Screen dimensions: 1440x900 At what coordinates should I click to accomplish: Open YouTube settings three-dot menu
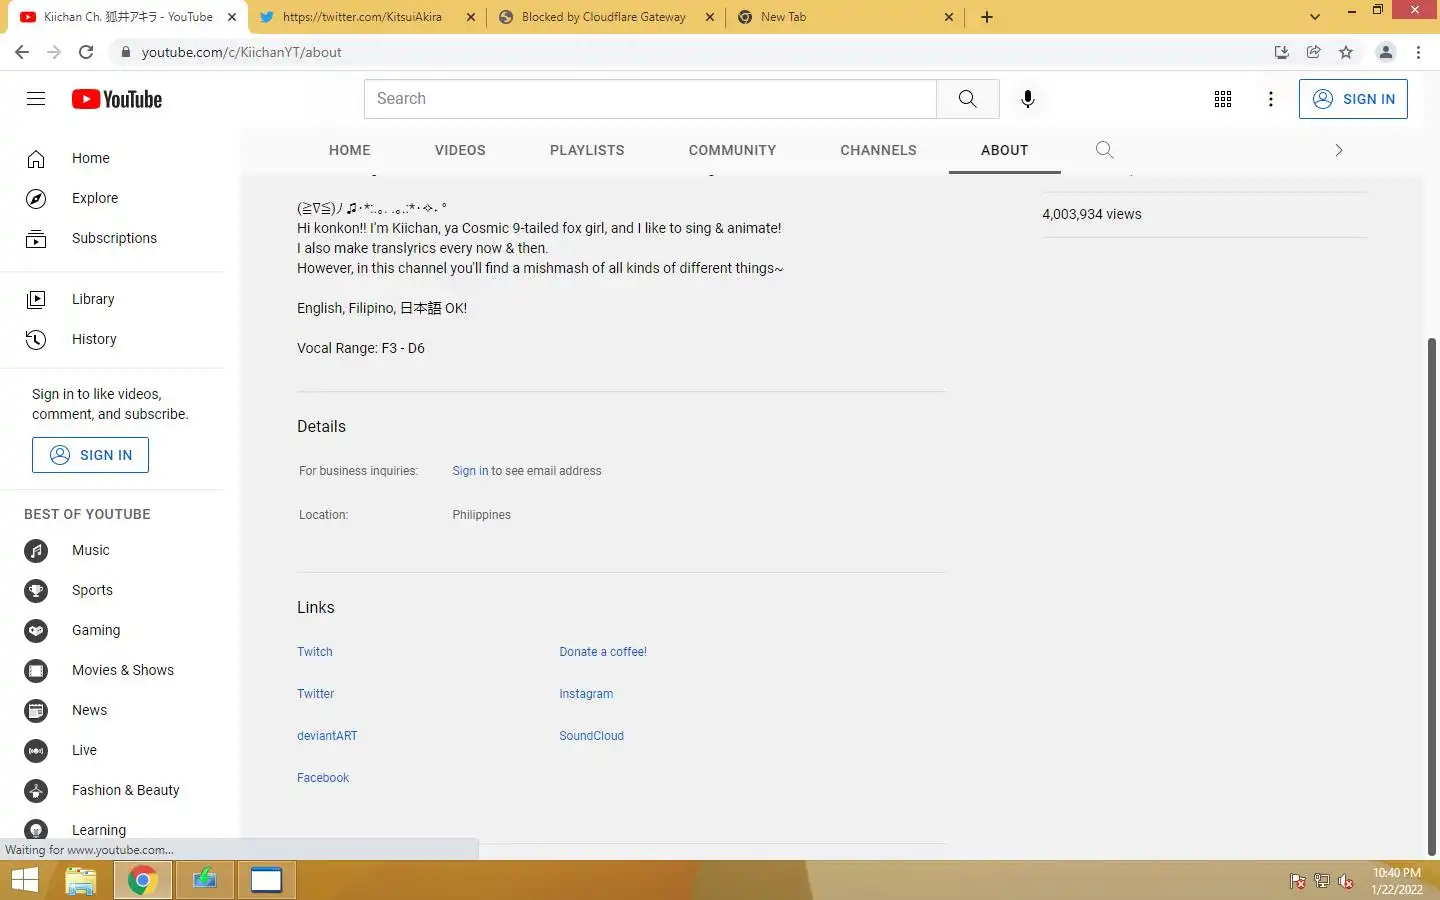pos(1271,99)
